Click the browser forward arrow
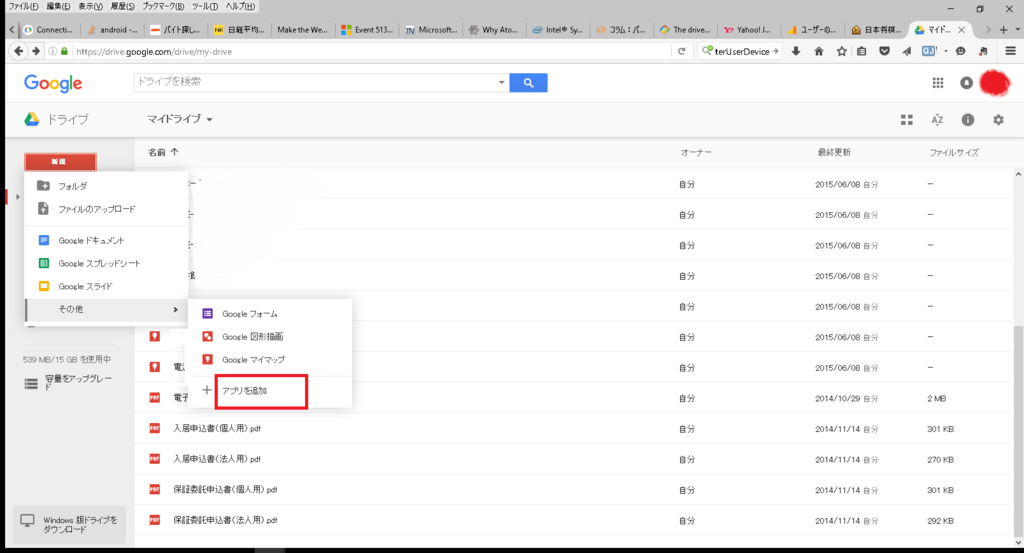 [36, 51]
